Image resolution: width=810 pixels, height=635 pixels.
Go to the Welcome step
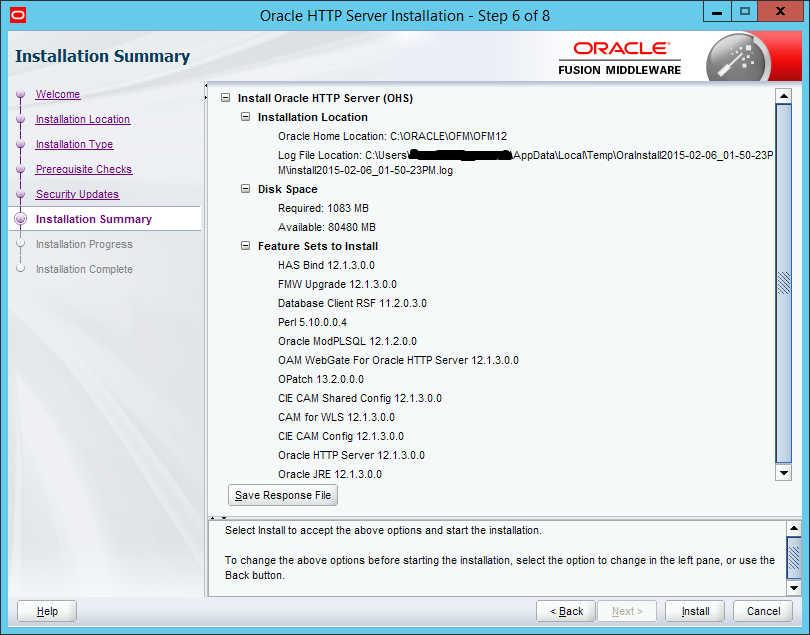click(x=58, y=95)
